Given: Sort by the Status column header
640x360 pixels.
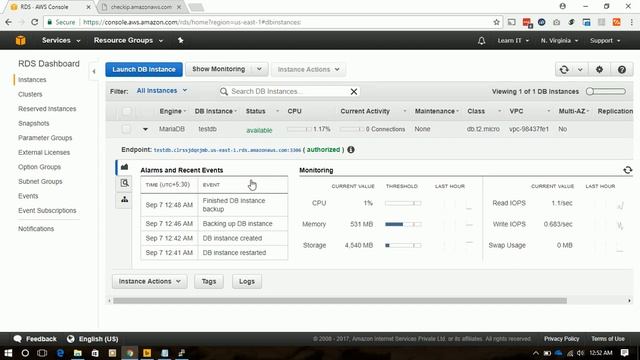Looking at the screenshot, I should tap(256, 111).
